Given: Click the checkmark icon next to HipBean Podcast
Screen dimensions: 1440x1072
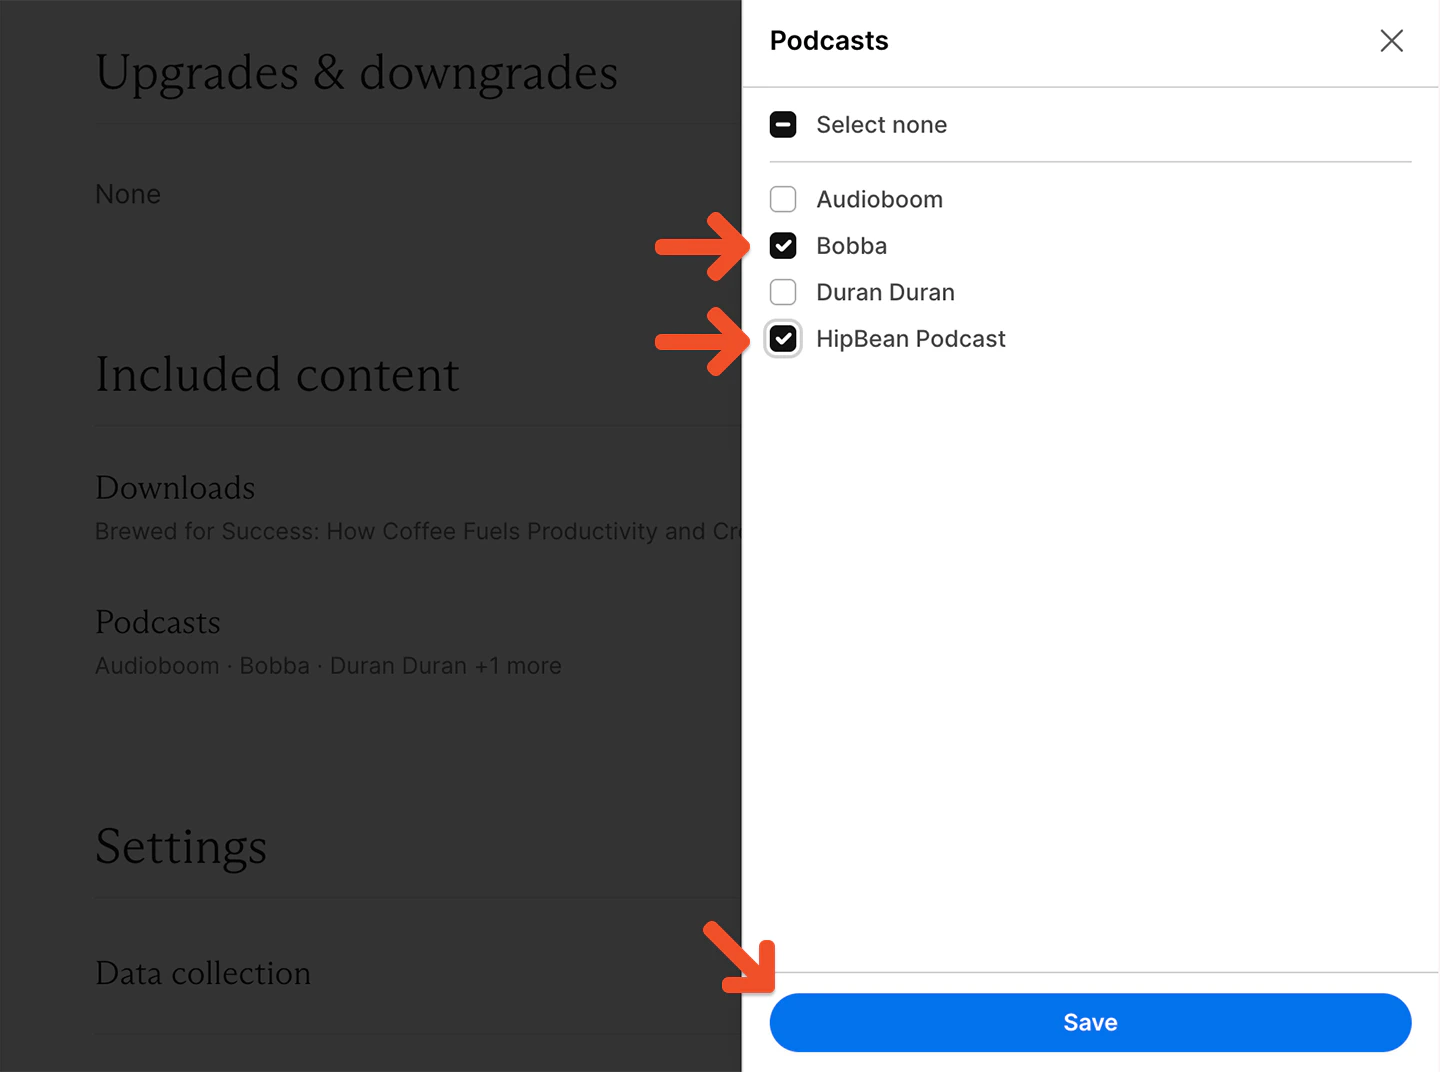Looking at the screenshot, I should [783, 339].
